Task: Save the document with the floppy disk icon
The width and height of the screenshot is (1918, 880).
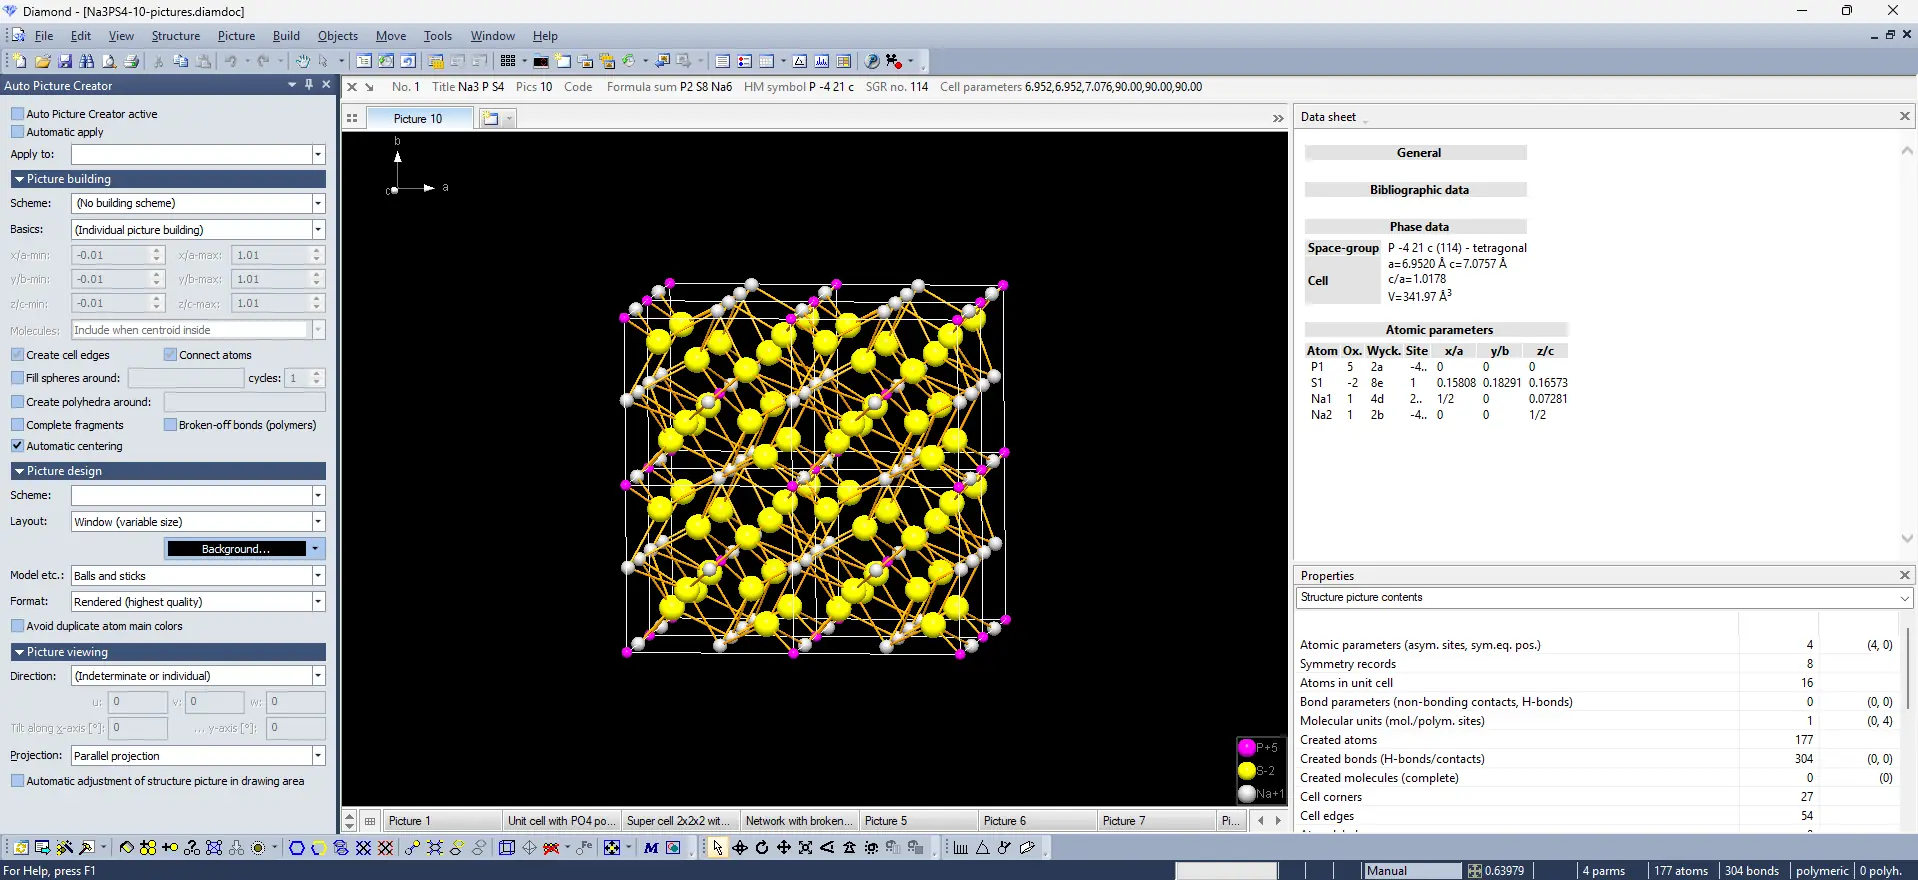Action: pos(65,61)
